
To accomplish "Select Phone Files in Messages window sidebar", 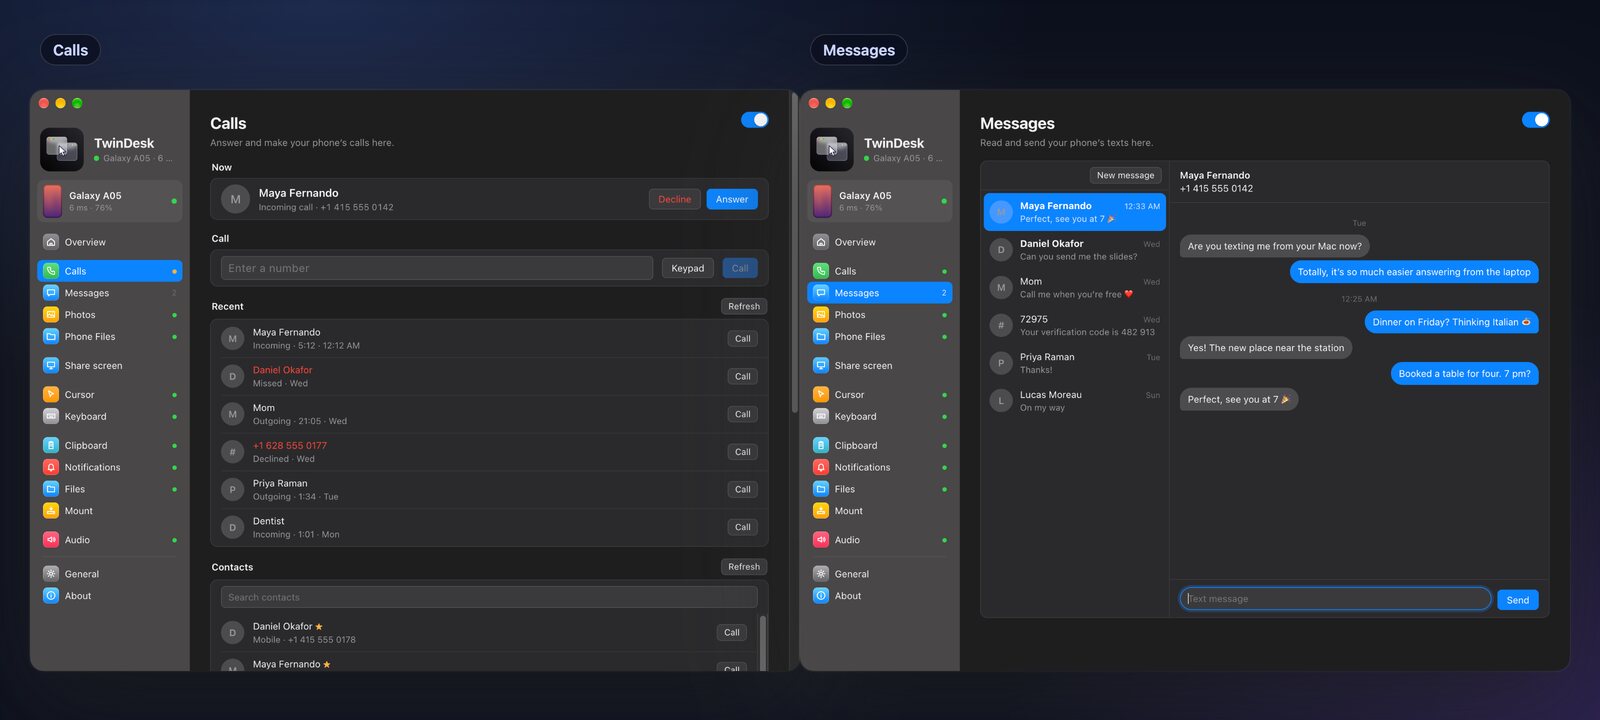I will (x=880, y=337).
